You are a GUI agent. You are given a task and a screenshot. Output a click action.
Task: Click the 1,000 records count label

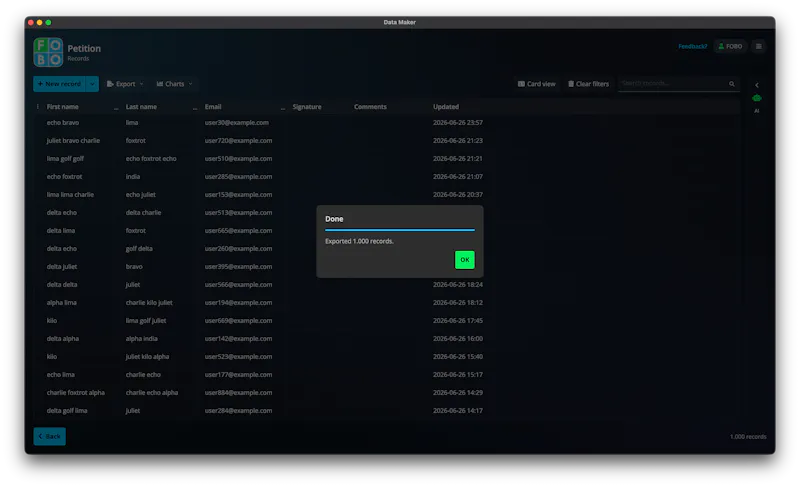coord(748,437)
